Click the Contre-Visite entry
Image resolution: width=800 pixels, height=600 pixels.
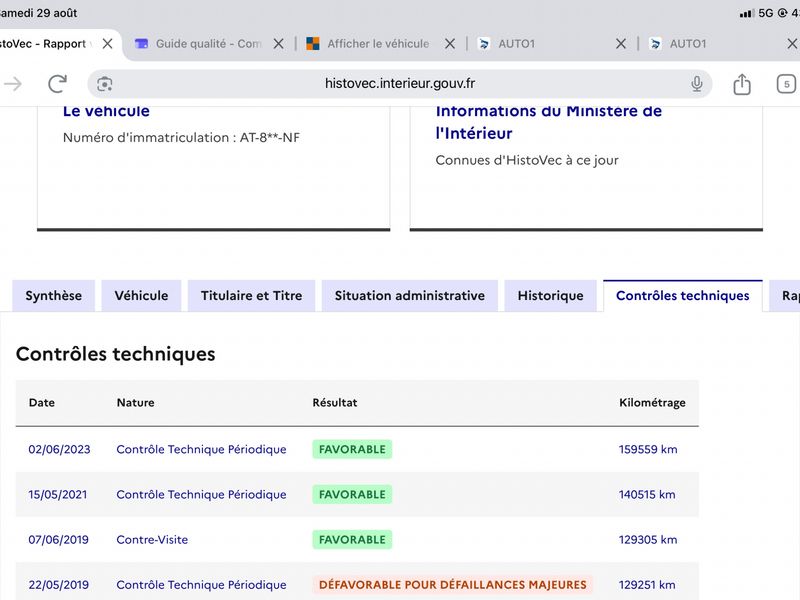[152, 540]
